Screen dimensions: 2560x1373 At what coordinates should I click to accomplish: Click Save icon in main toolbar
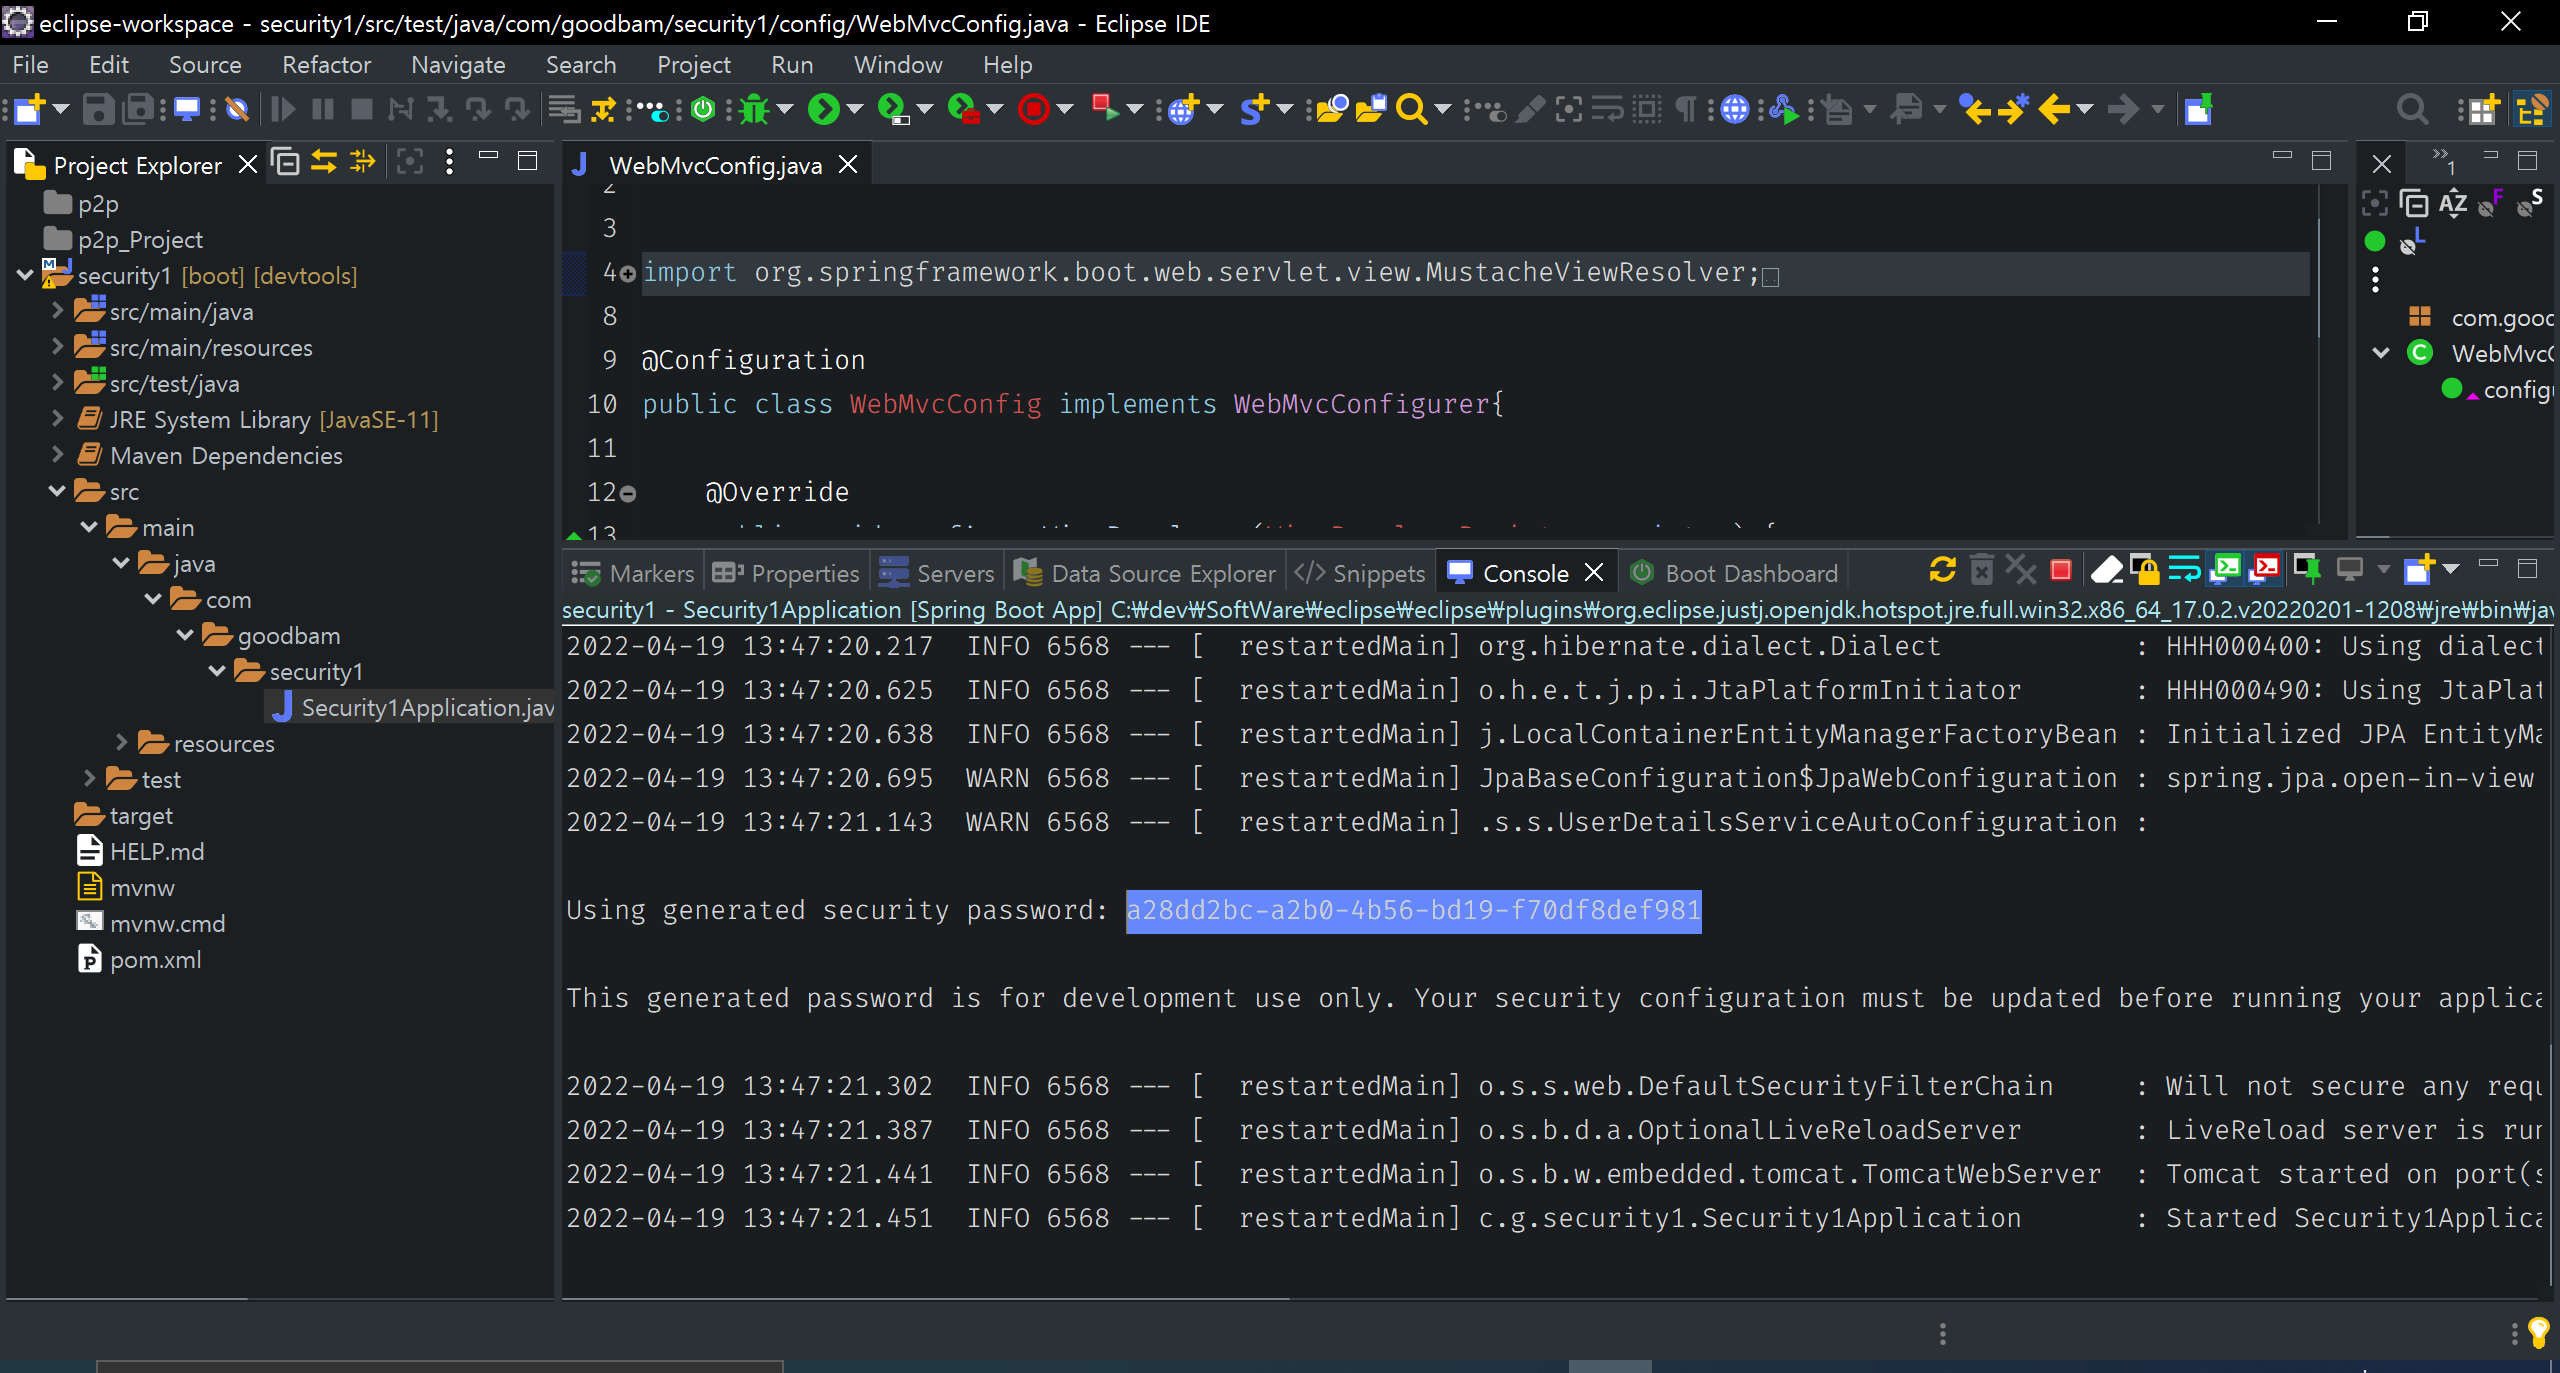(97, 109)
